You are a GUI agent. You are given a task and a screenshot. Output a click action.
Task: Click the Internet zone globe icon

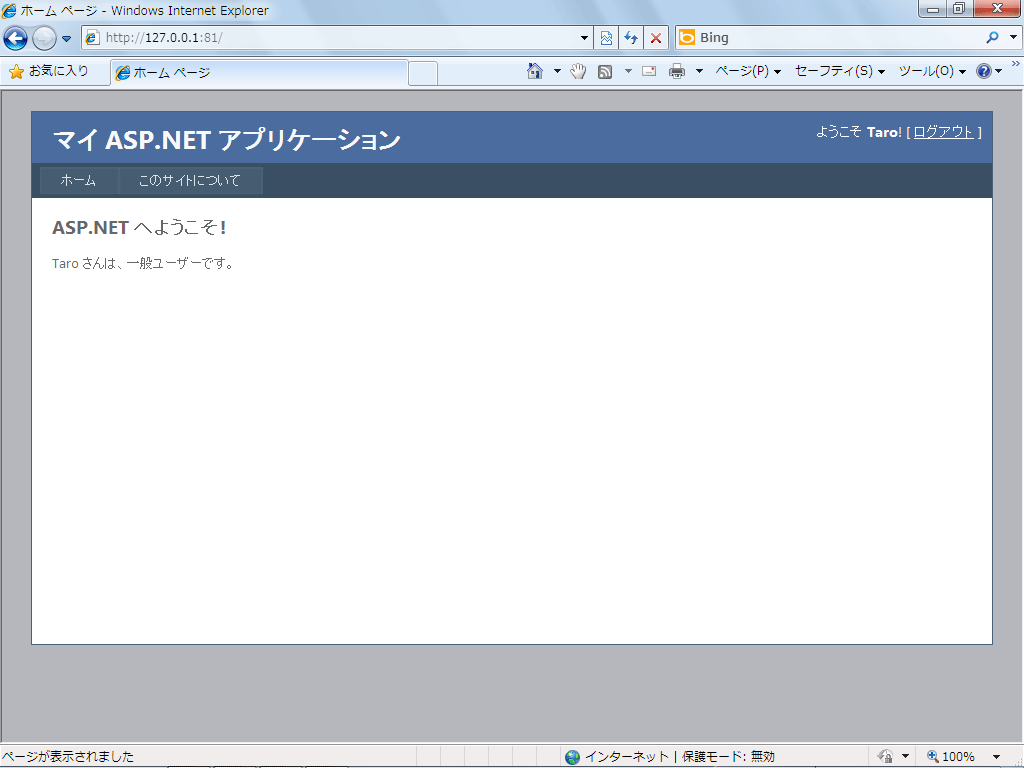[x=572, y=756]
